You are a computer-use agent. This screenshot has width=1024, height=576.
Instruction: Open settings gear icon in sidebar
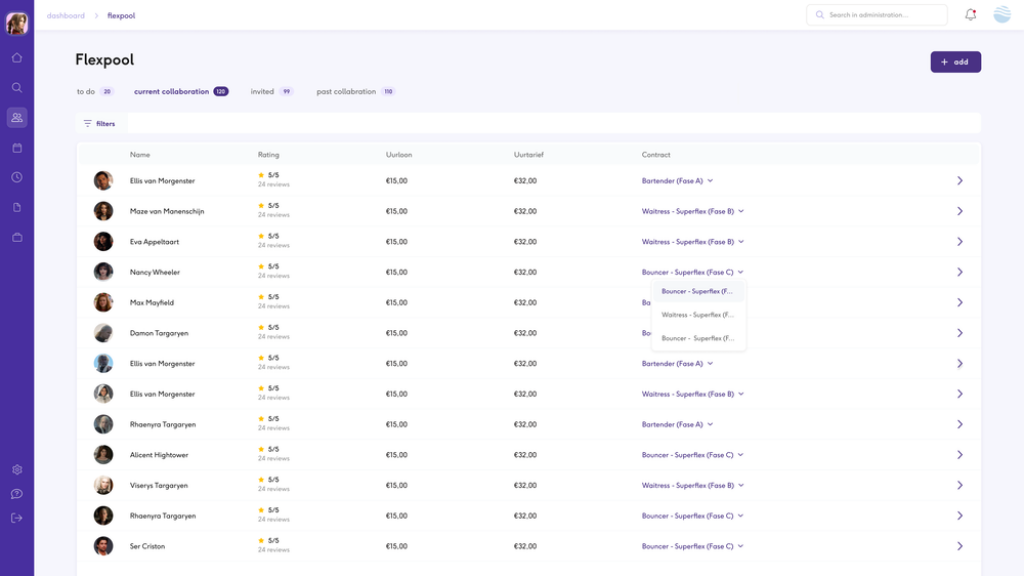[17, 470]
